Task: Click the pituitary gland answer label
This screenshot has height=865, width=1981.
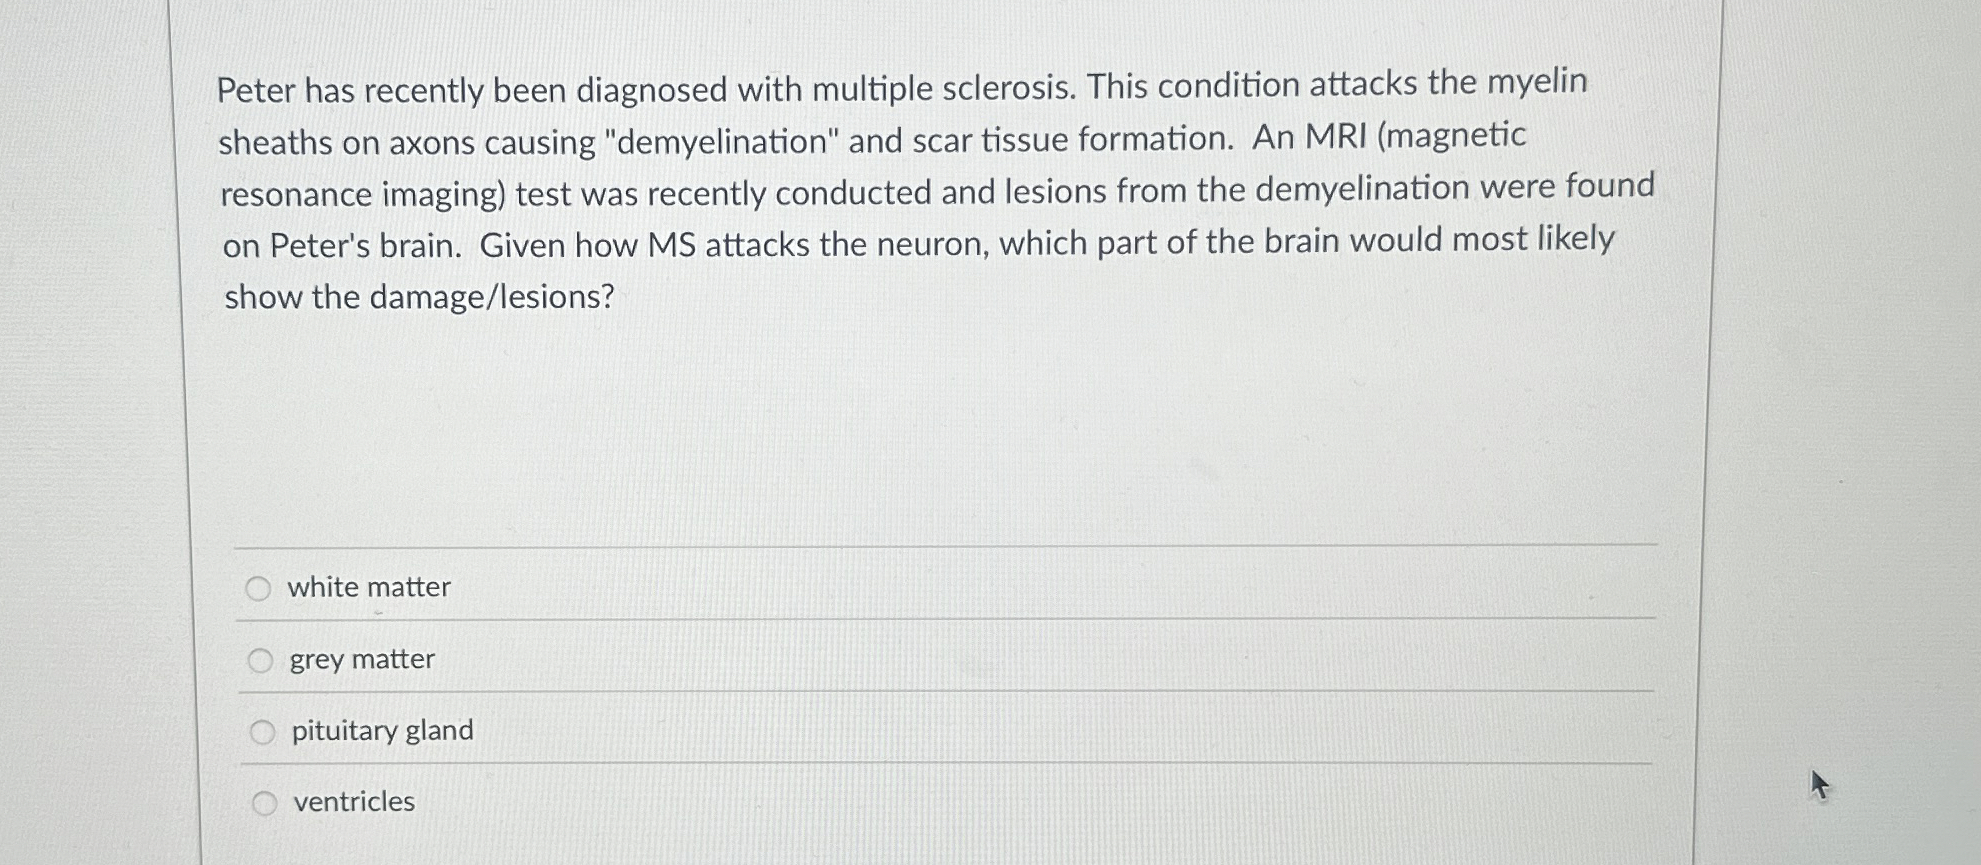Action: [x=381, y=731]
